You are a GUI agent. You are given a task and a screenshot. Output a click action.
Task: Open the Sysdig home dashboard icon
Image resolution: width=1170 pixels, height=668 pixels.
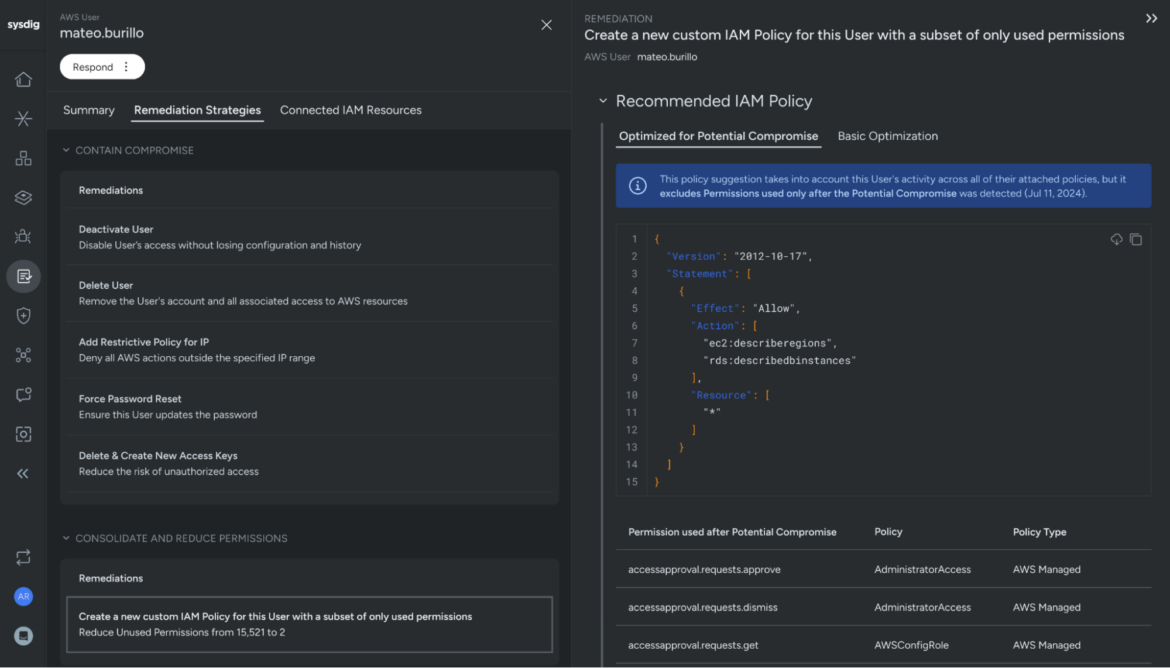click(x=22, y=79)
